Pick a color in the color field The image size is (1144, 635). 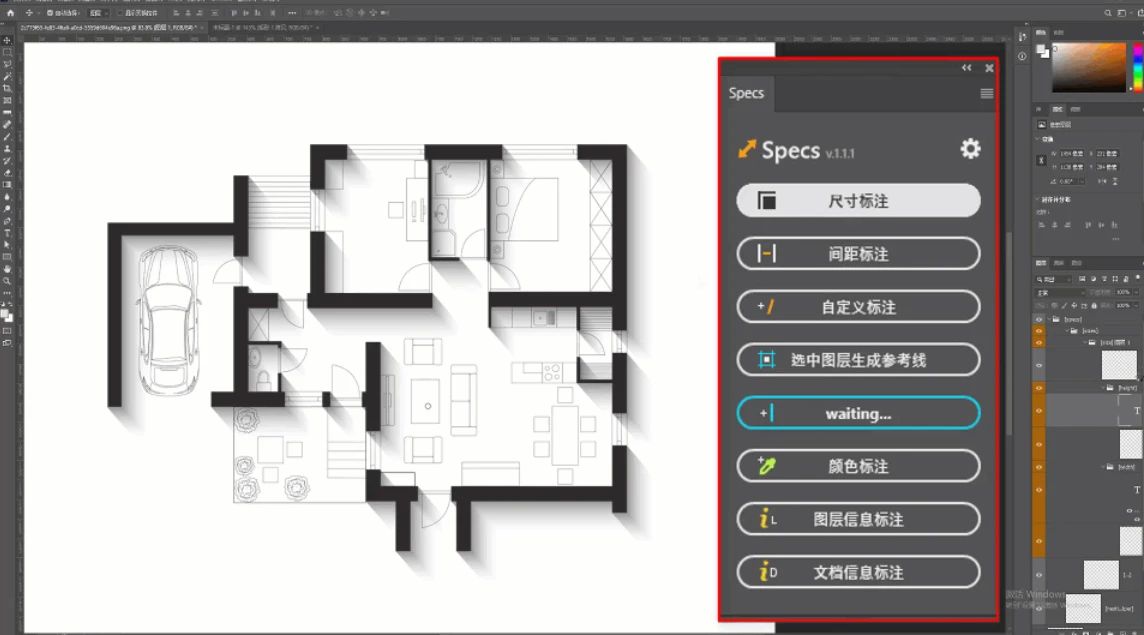tap(1089, 67)
